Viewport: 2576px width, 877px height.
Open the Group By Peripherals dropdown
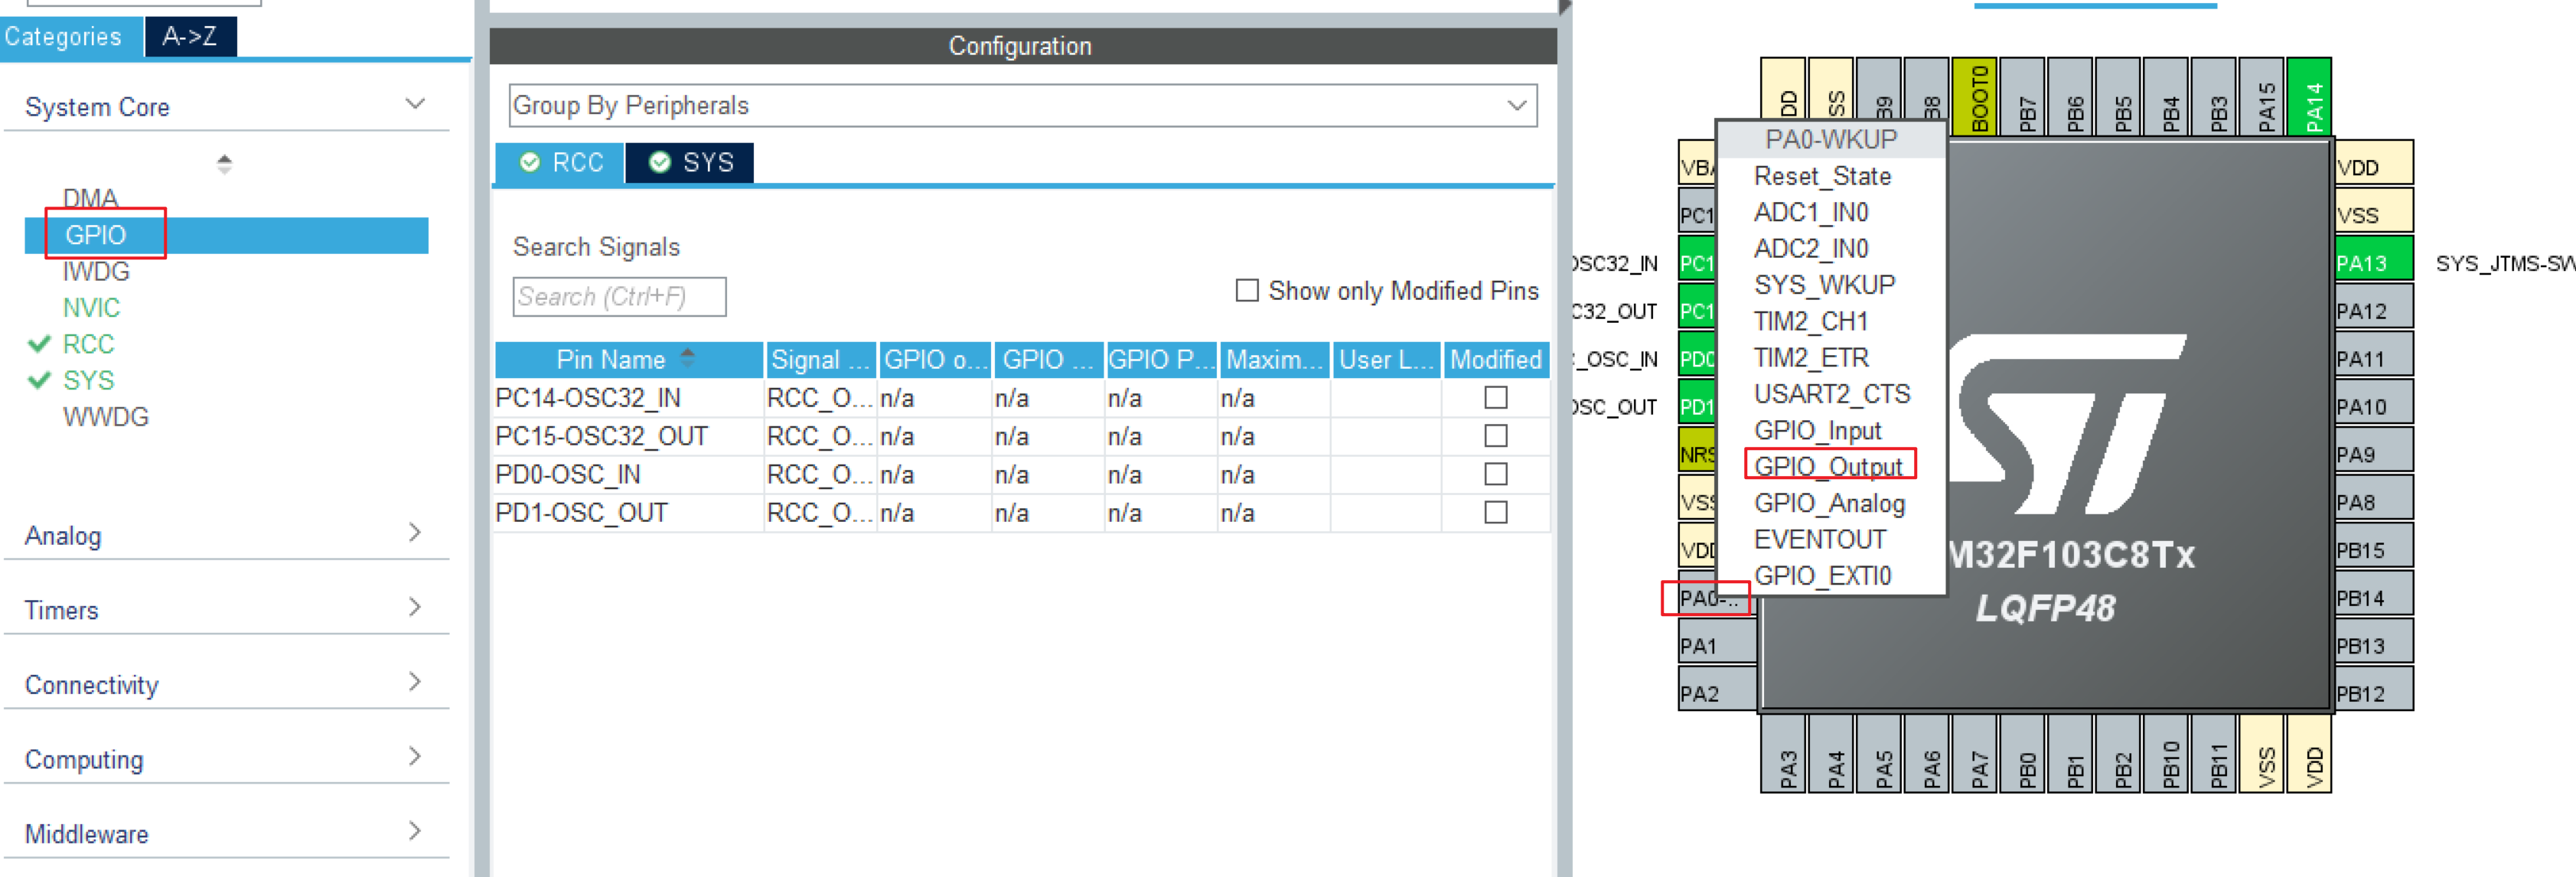pos(1022,105)
